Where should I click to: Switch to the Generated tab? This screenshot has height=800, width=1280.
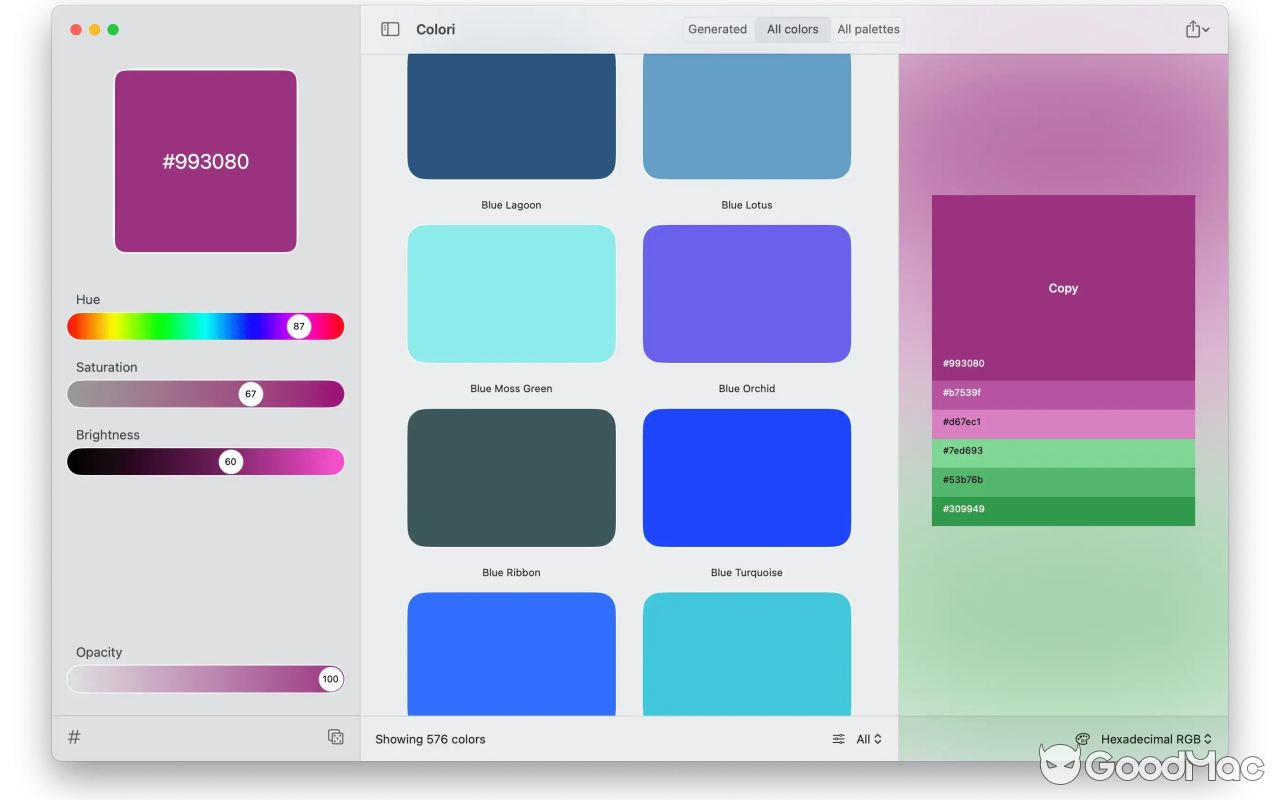point(717,29)
